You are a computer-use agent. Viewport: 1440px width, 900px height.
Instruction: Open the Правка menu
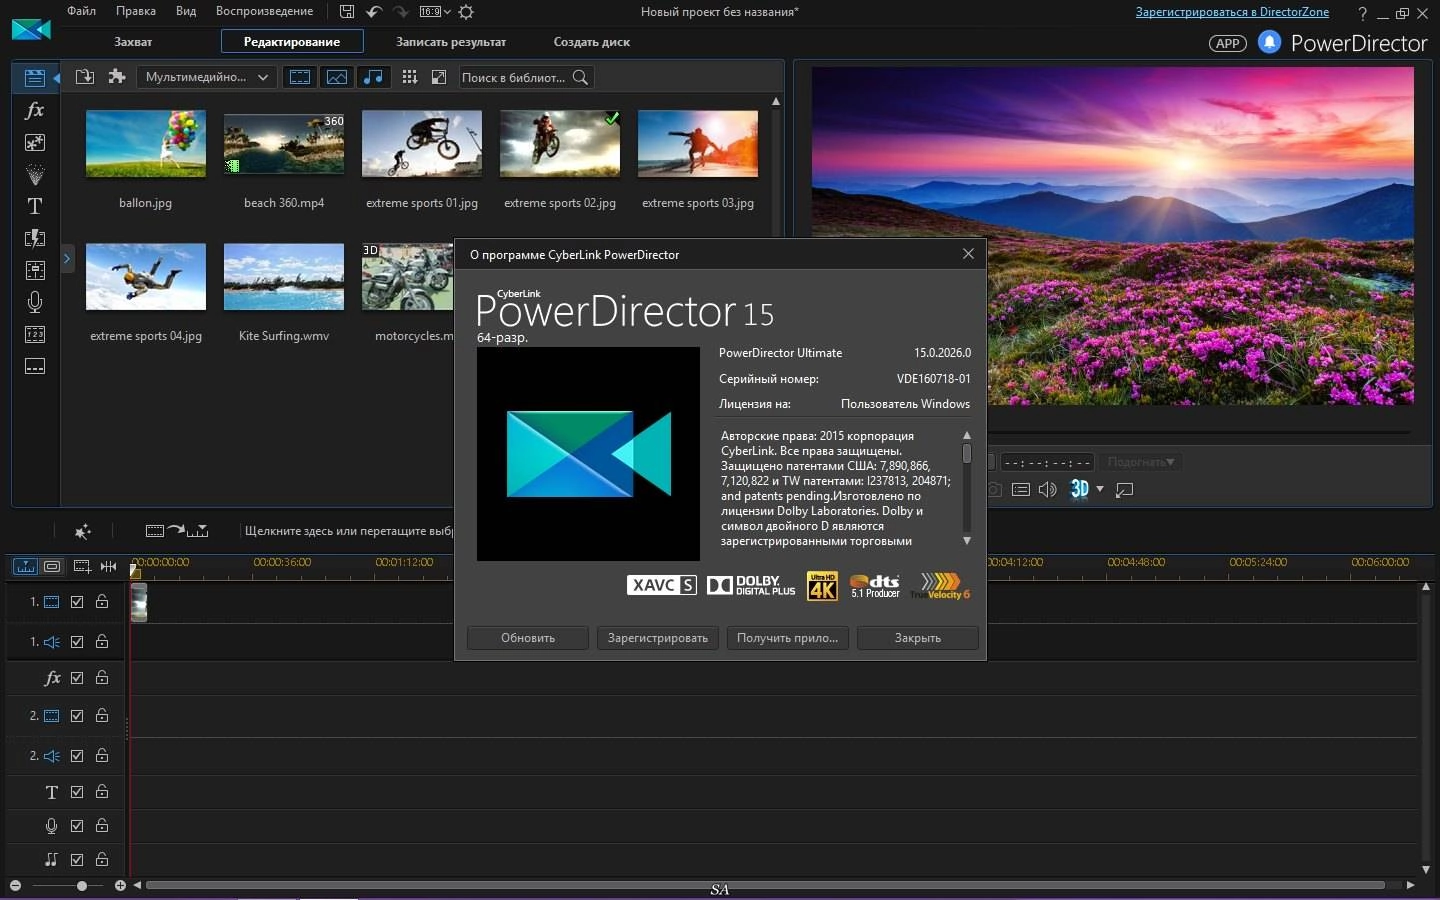pos(136,11)
